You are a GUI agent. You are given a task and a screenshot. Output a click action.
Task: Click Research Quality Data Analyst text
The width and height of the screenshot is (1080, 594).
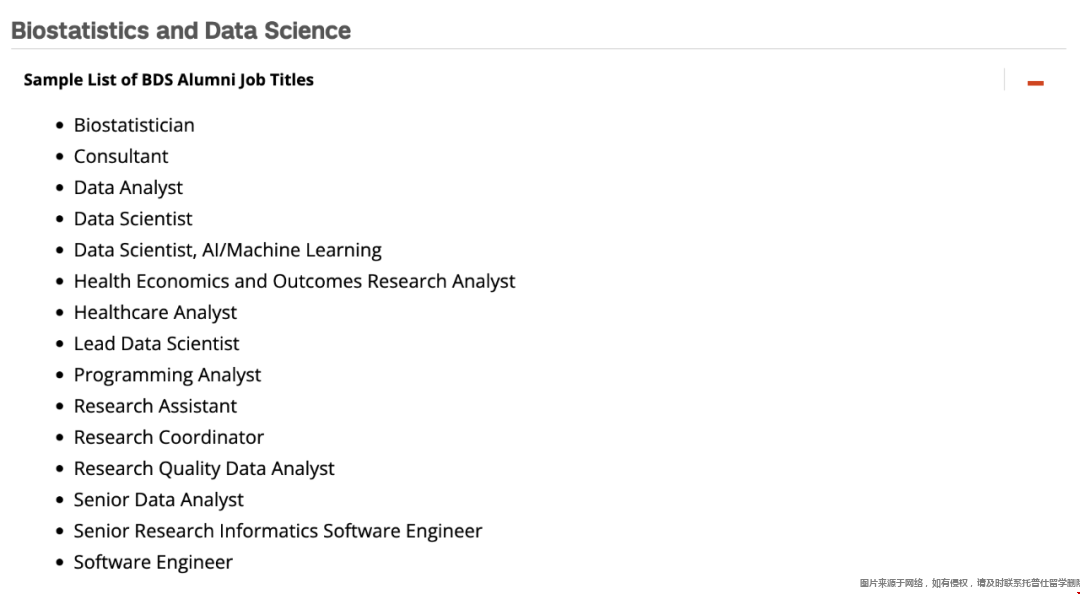204,468
